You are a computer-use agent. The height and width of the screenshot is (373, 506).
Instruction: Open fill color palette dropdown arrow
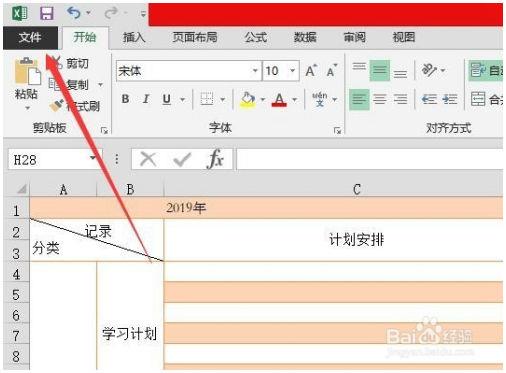pos(263,99)
